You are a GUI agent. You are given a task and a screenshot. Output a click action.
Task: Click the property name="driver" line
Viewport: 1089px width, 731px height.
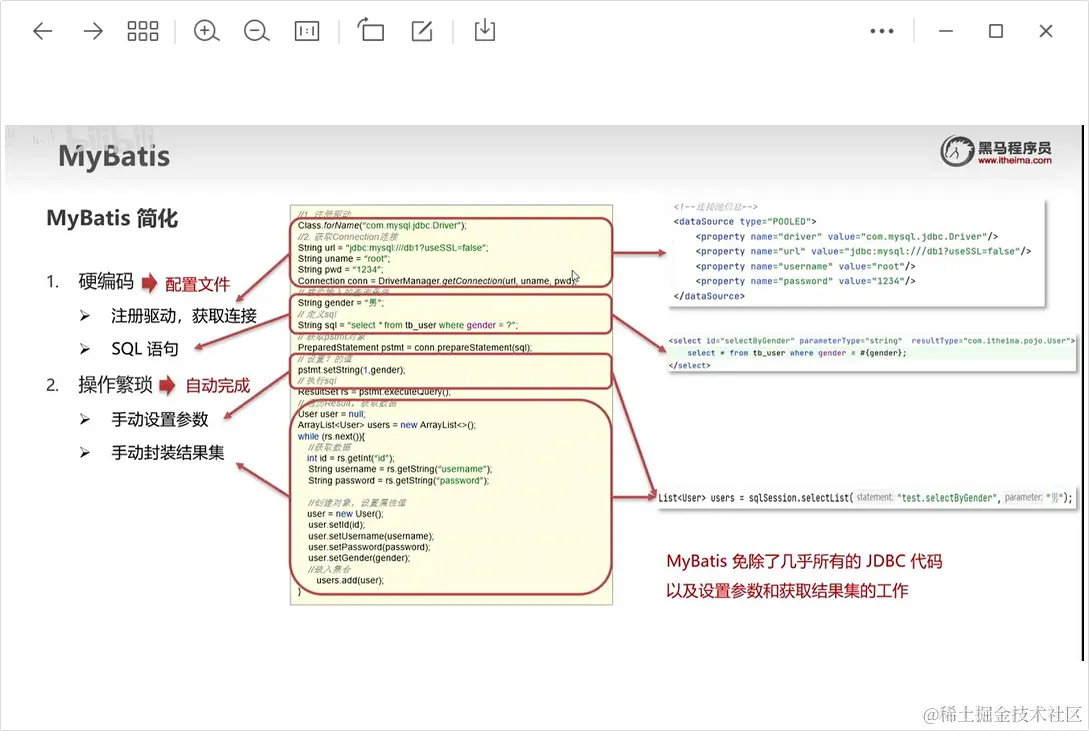coord(847,237)
